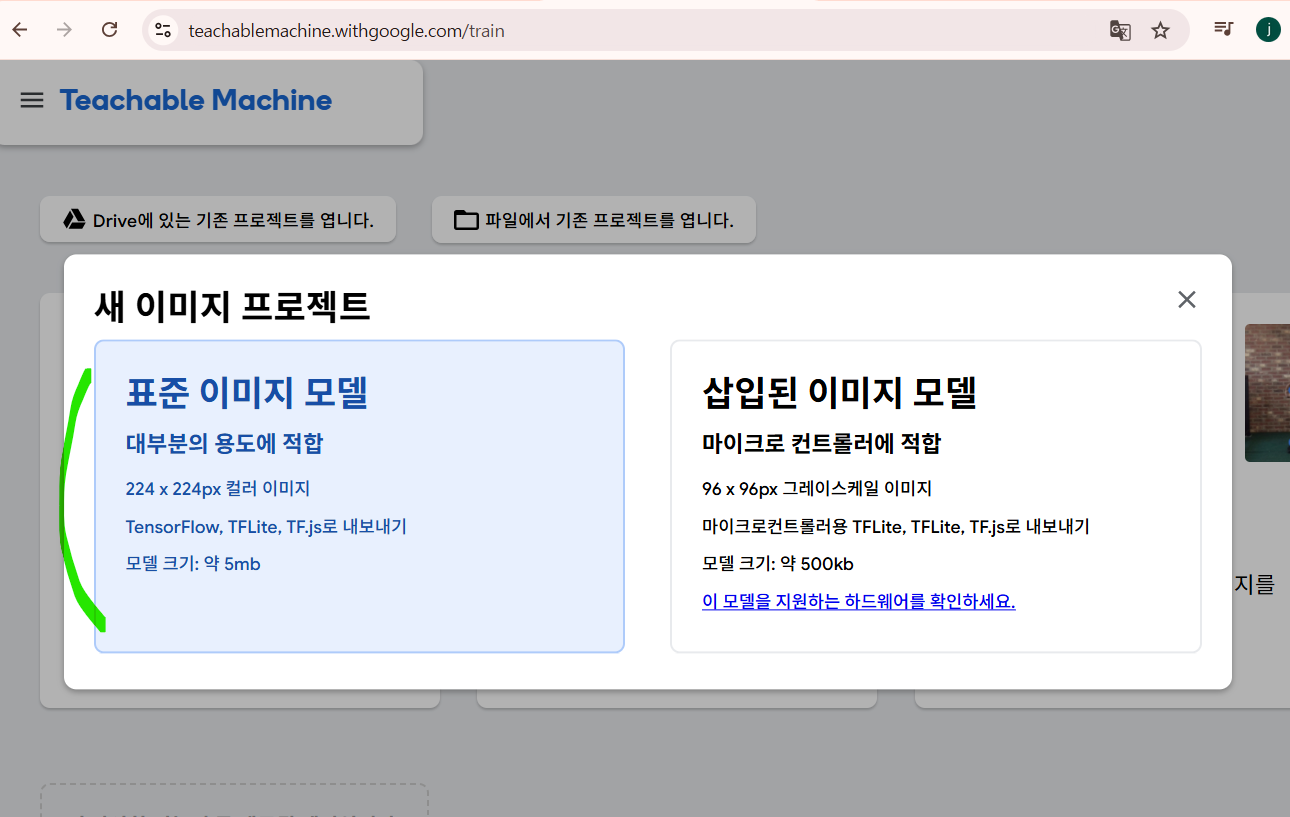Image resolution: width=1290 pixels, height=817 pixels.
Task: Click the '마이크로 컨트롤러에 적합' subtitle
Action: pyautogui.click(x=822, y=443)
